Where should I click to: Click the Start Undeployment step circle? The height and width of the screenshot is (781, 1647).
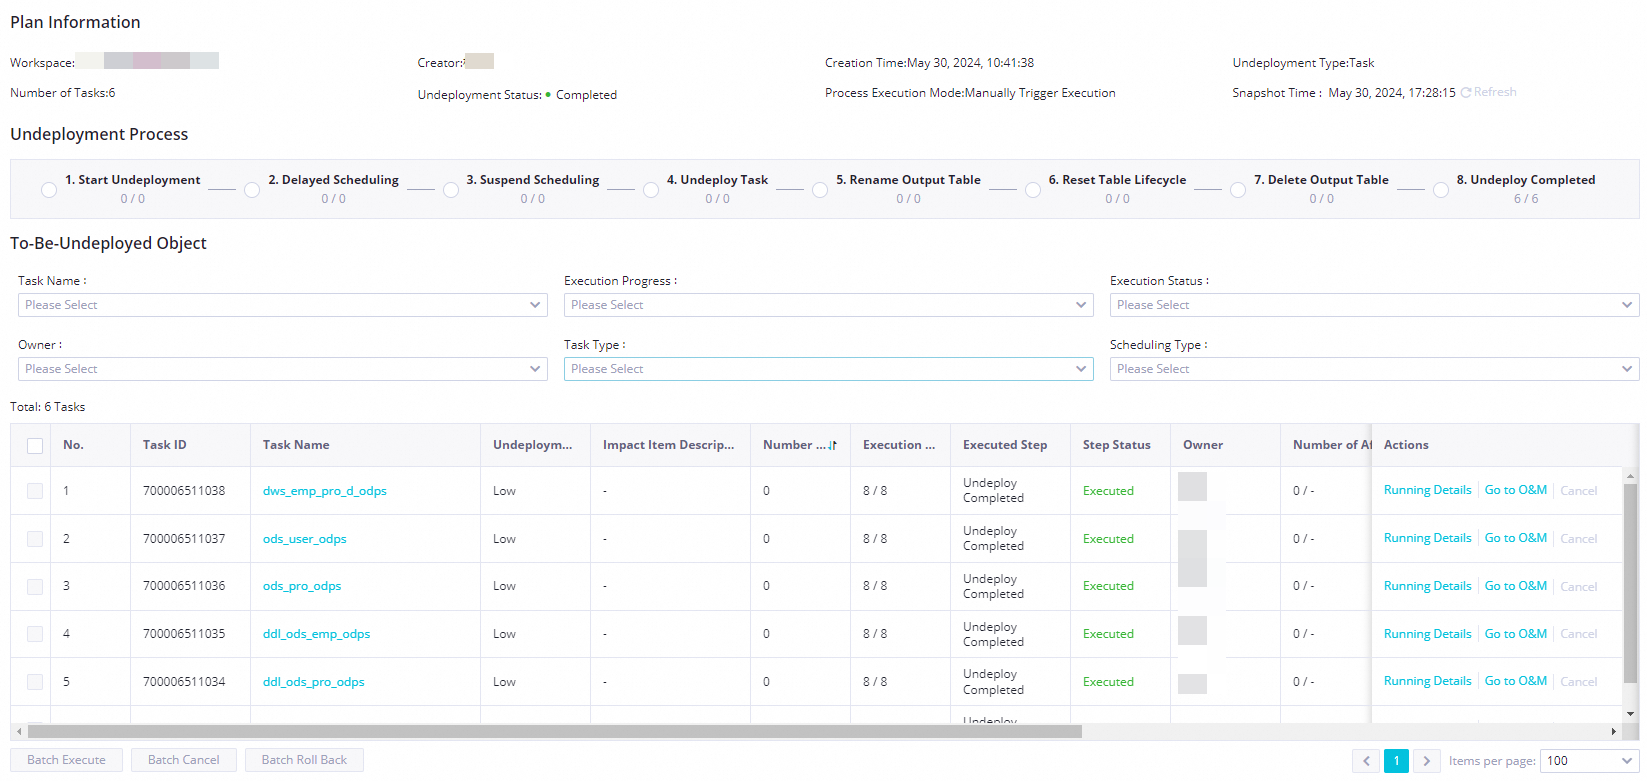[x=49, y=190]
